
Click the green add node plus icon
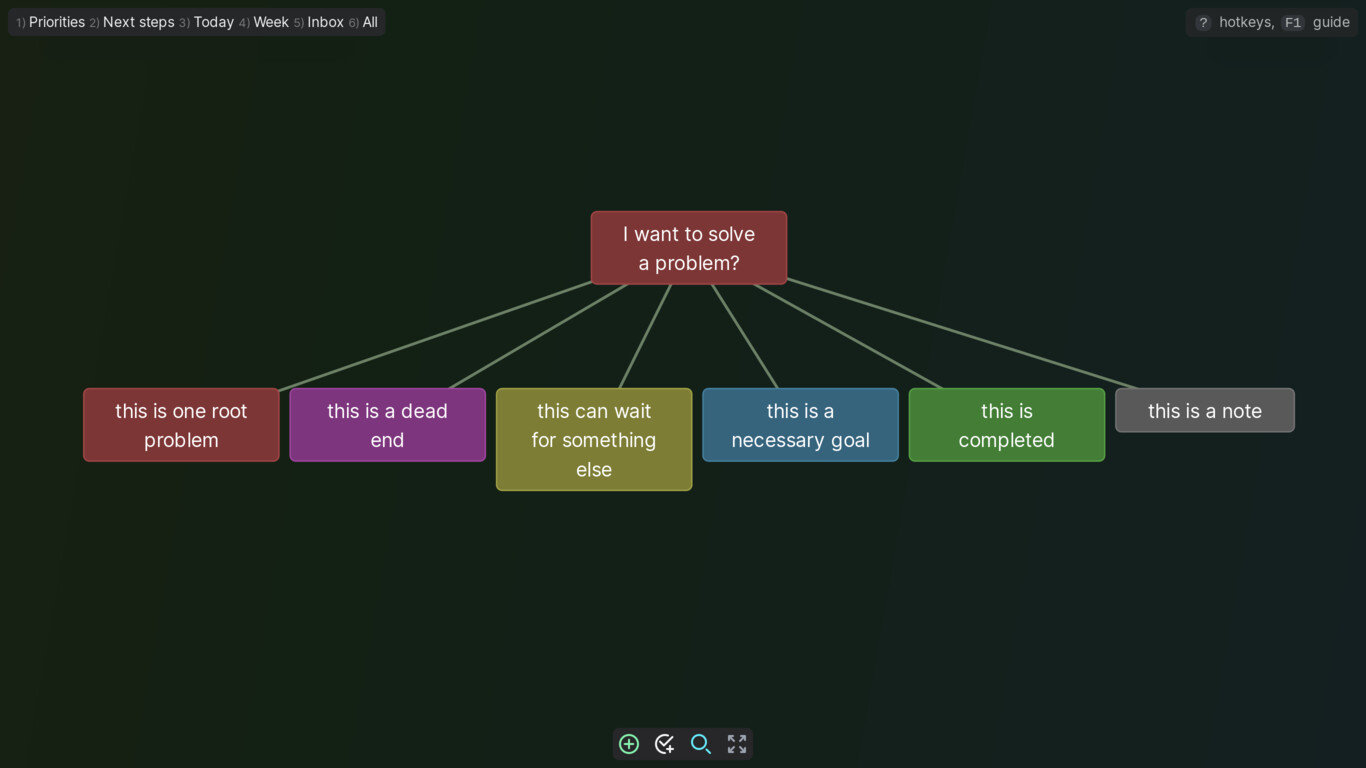point(629,744)
